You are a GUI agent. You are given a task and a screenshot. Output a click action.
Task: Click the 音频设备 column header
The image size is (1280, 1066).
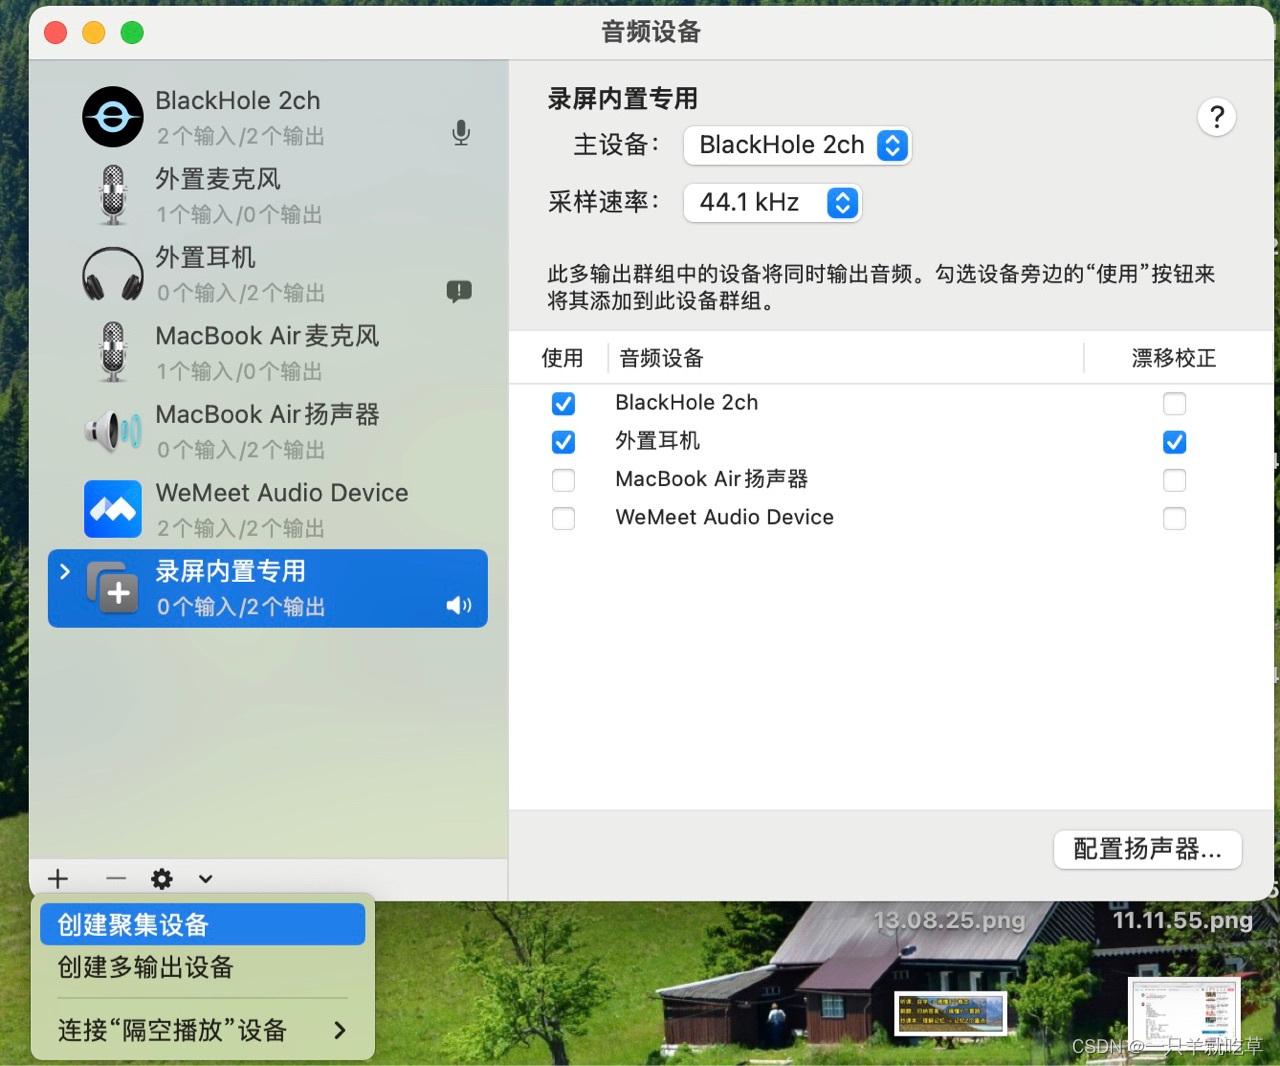(x=661, y=358)
